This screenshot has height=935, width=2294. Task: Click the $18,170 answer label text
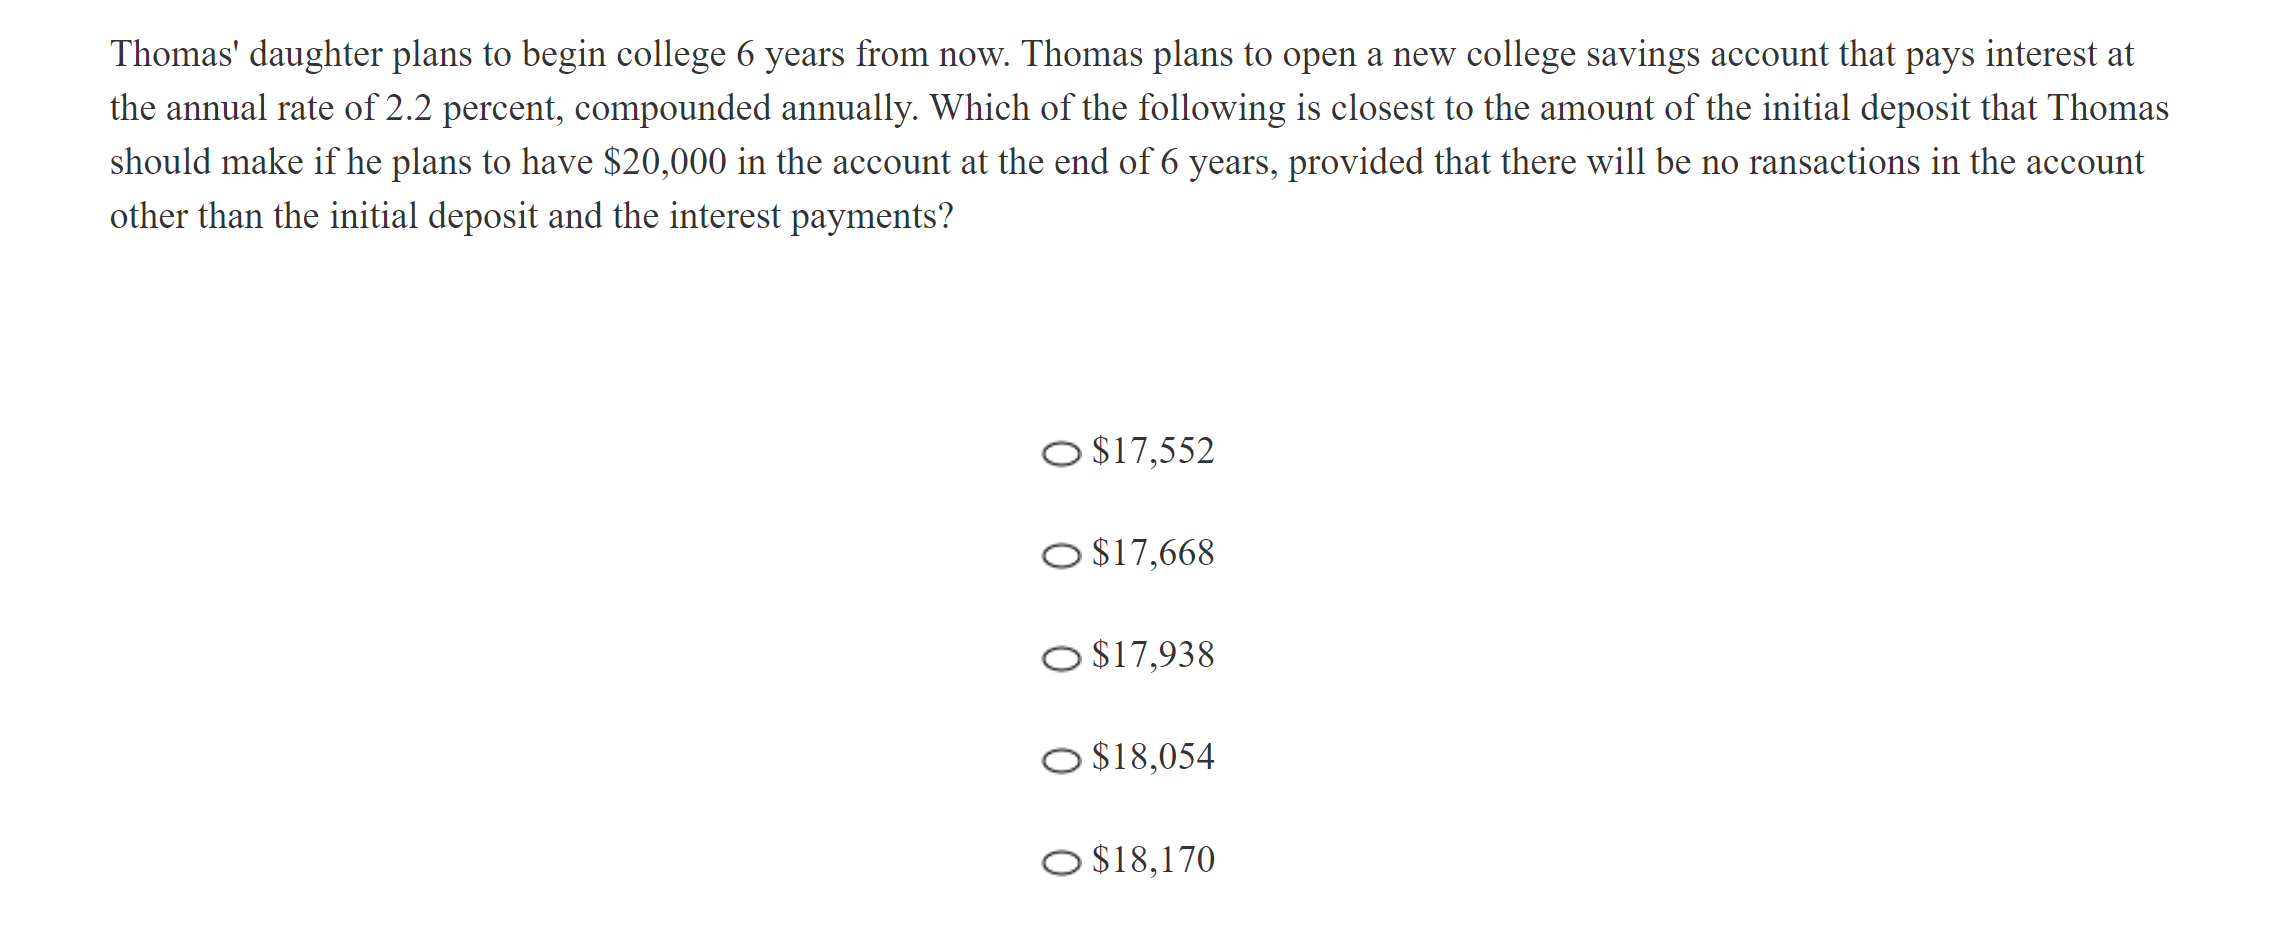click(1153, 860)
